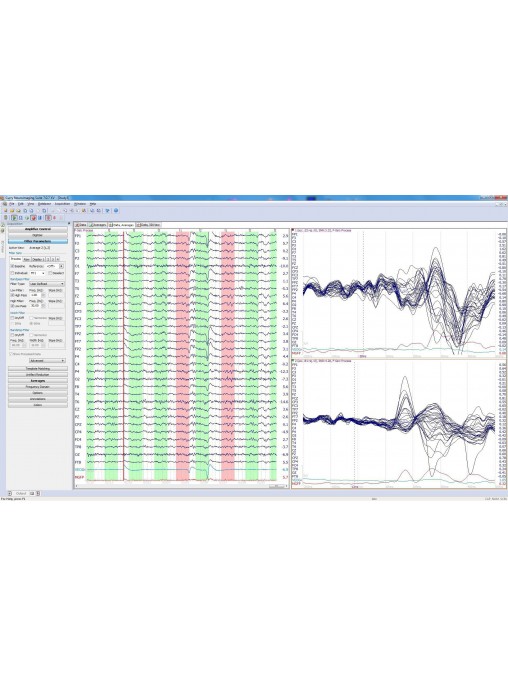This screenshot has width=508, height=696.
Task: Open the Individual channel FP1 dropdown
Action: (38, 273)
